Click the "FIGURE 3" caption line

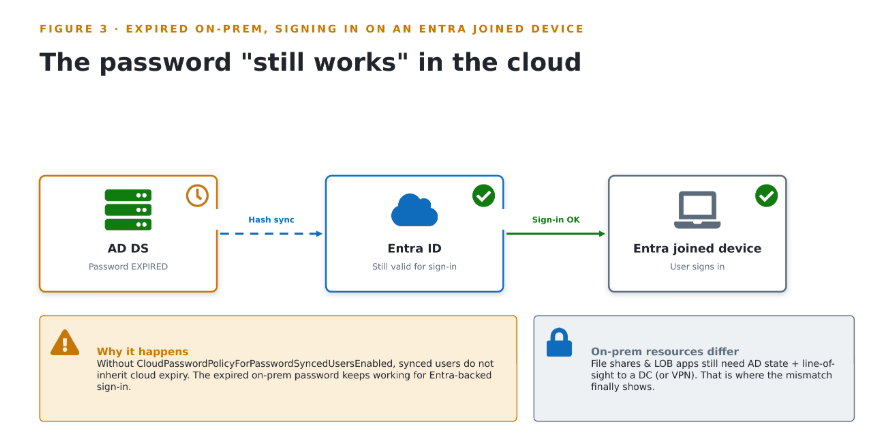click(312, 29)
